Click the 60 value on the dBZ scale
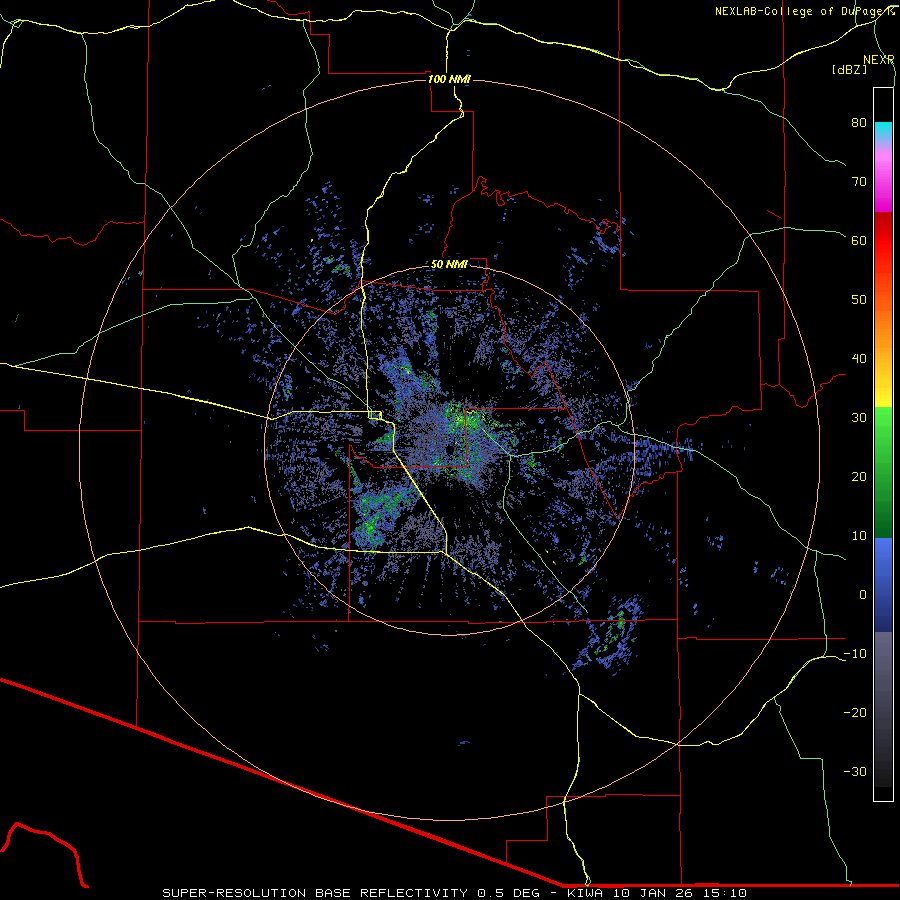The image size is (900, 900). coord(859,240)
